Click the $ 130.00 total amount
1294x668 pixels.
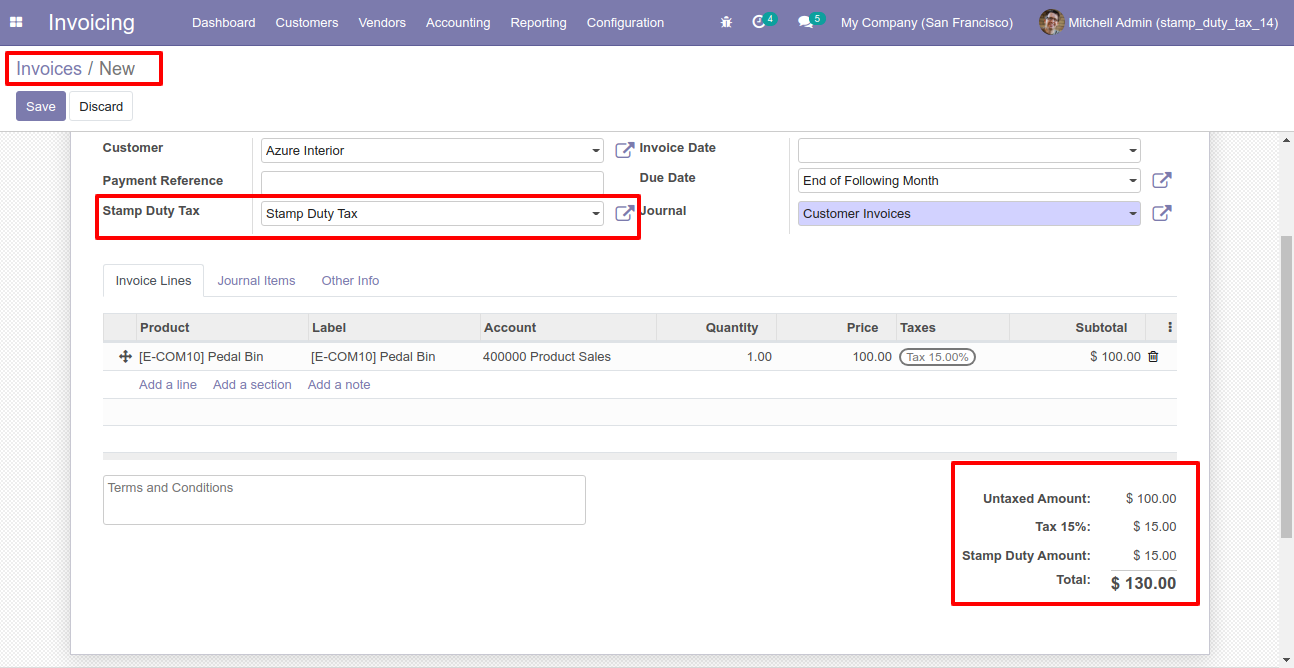pos(1143,583)
